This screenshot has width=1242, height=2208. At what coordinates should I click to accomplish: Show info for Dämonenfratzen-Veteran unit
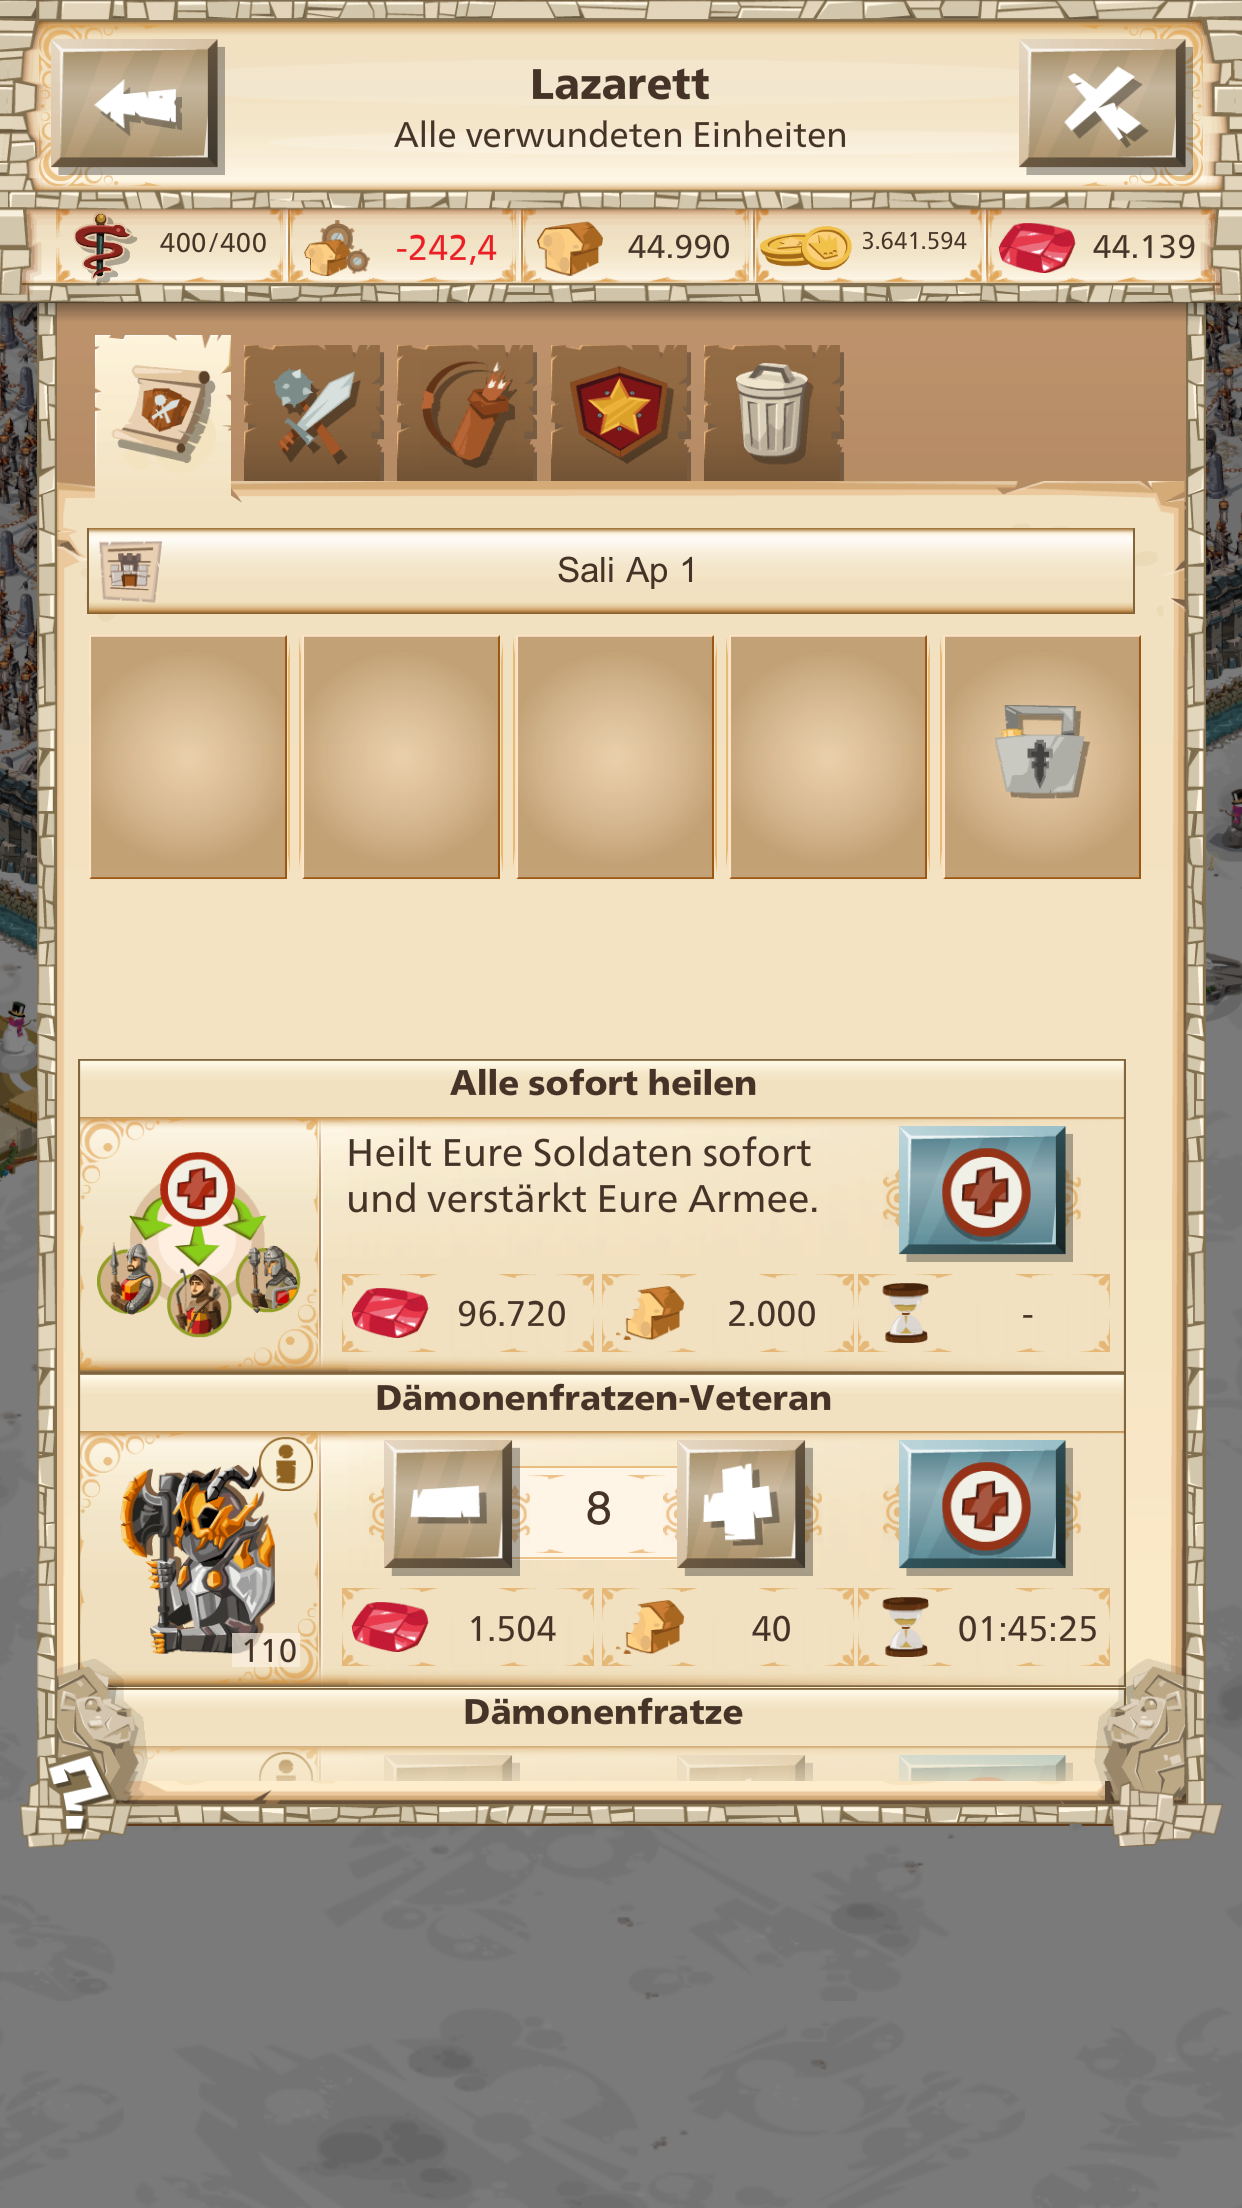(286, 1464)
